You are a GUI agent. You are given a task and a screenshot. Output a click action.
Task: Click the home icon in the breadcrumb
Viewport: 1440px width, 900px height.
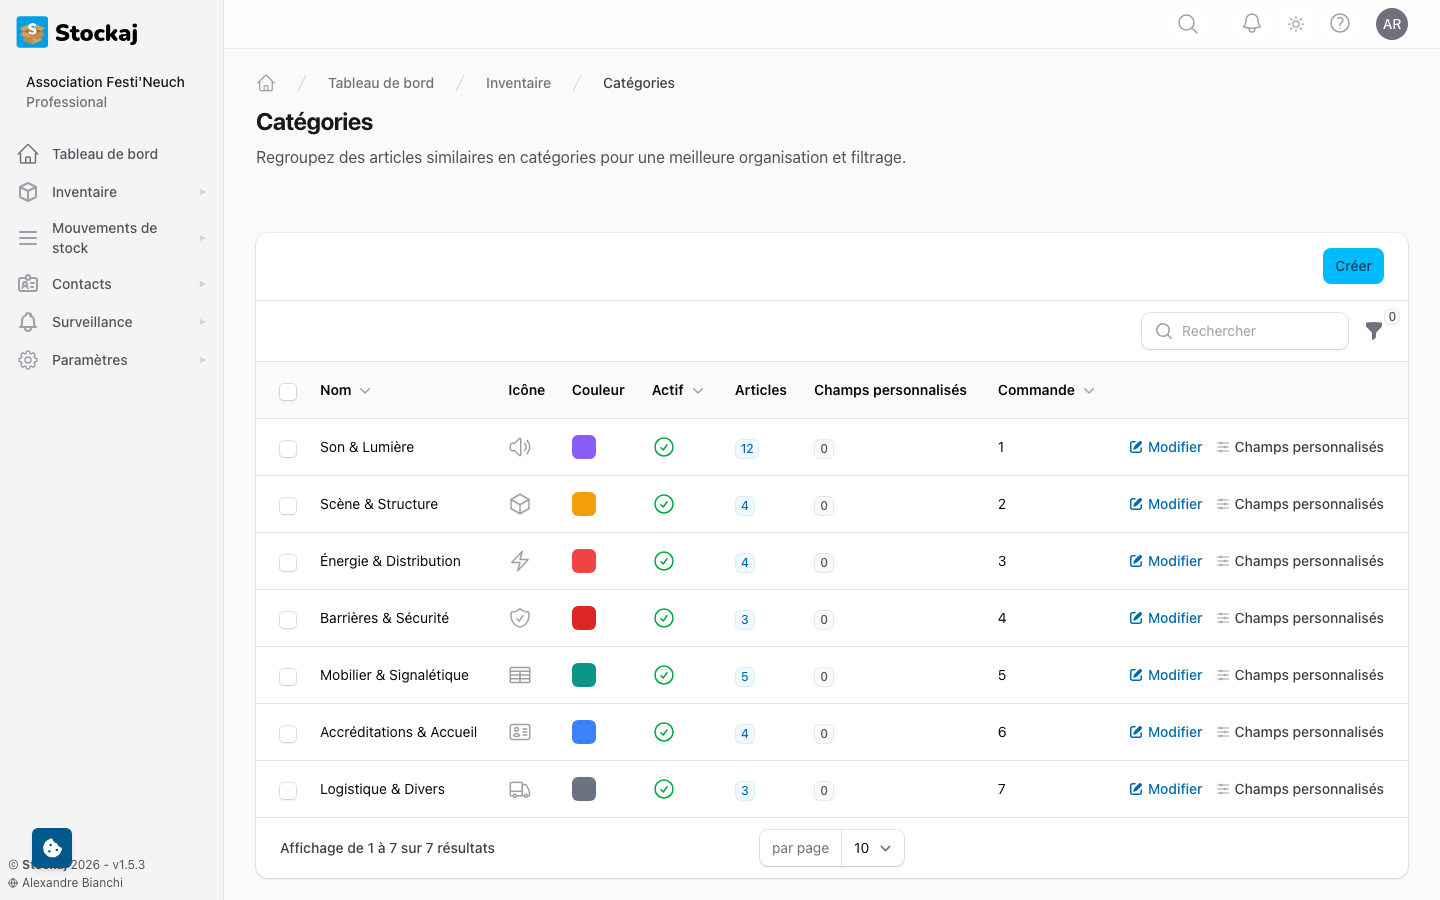point(266,83)
